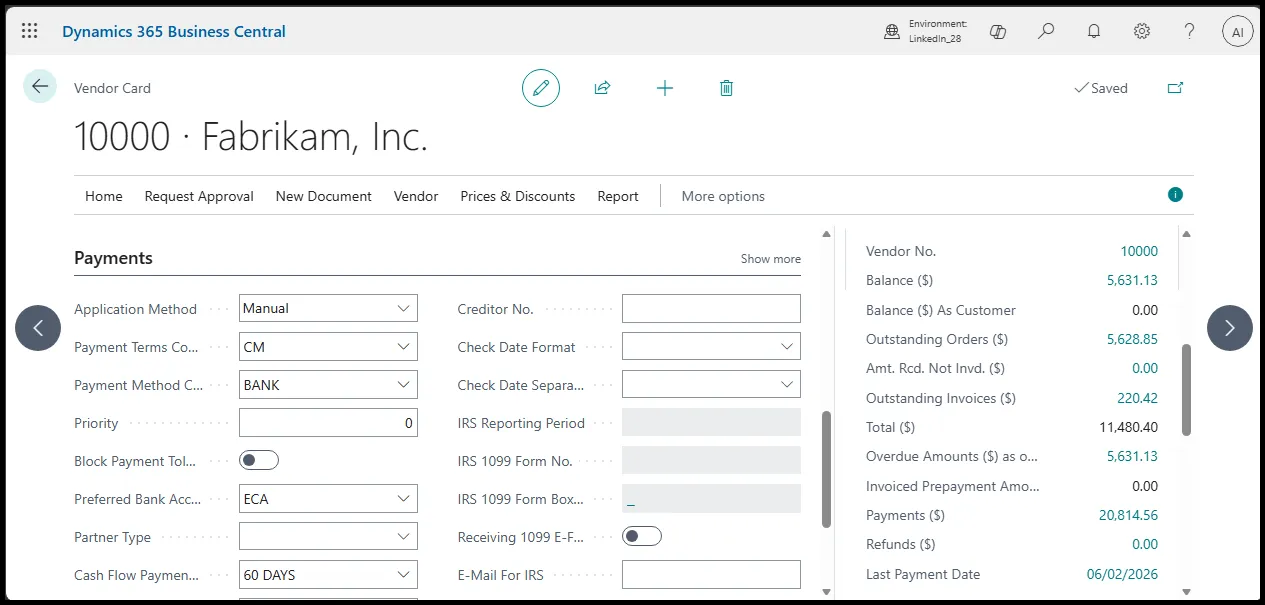The width and height of the screenshot is (1265, 605).
Task: Open the Prices & Discounts menu
Action: tap(518, 196)
